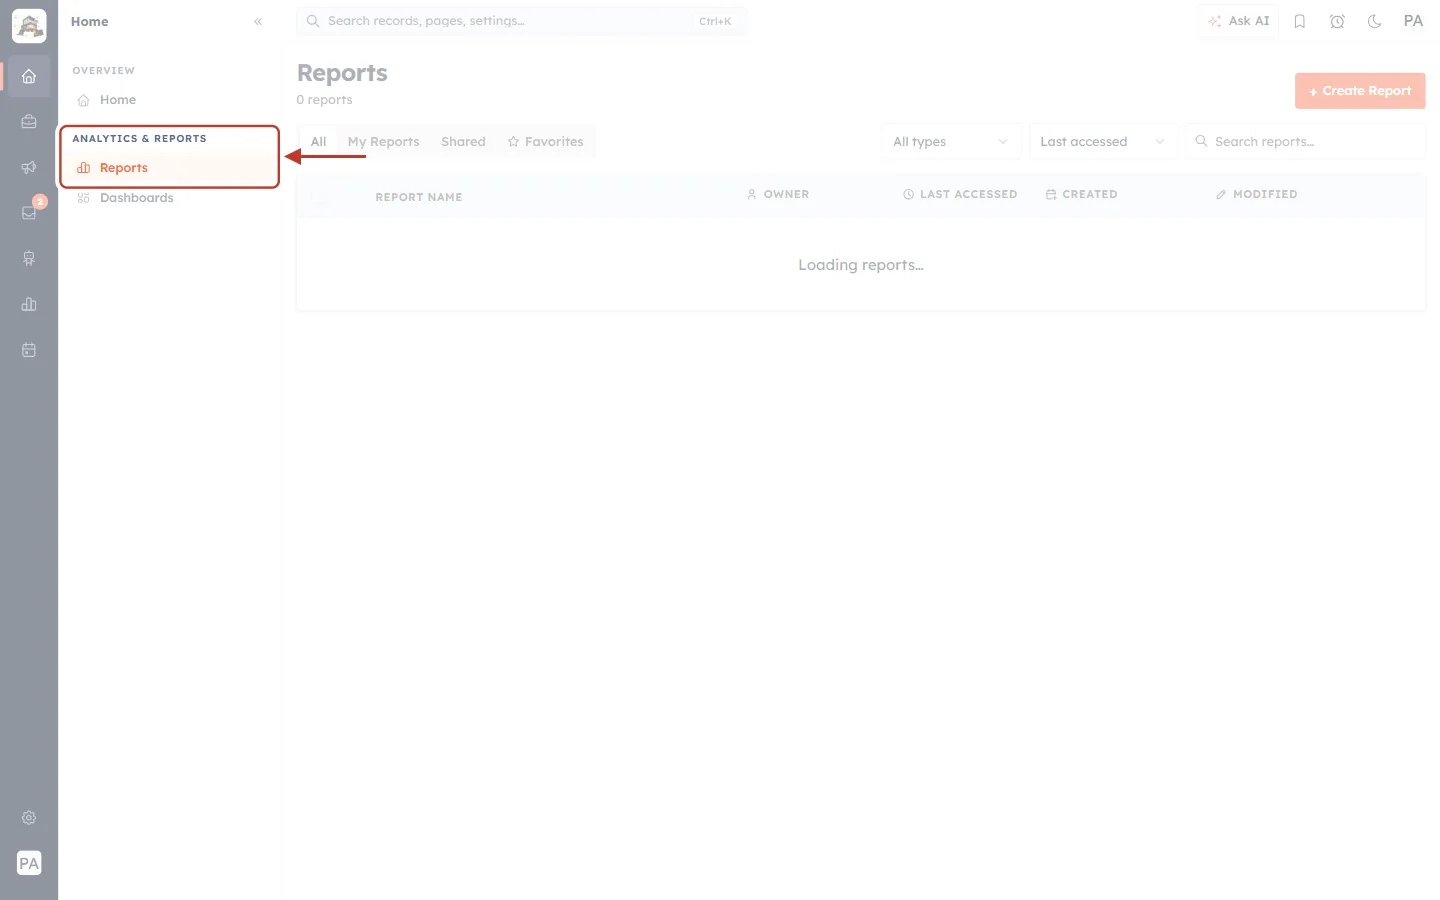
Task: Focus the Search reports field
Action: (1305, 142)
